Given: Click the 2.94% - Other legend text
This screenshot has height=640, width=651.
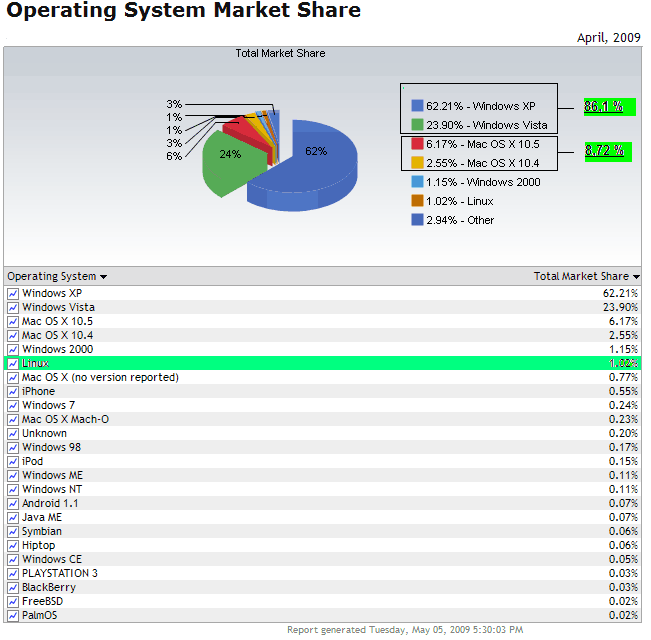Looking at the screenshot, I should tap(460, 220).
